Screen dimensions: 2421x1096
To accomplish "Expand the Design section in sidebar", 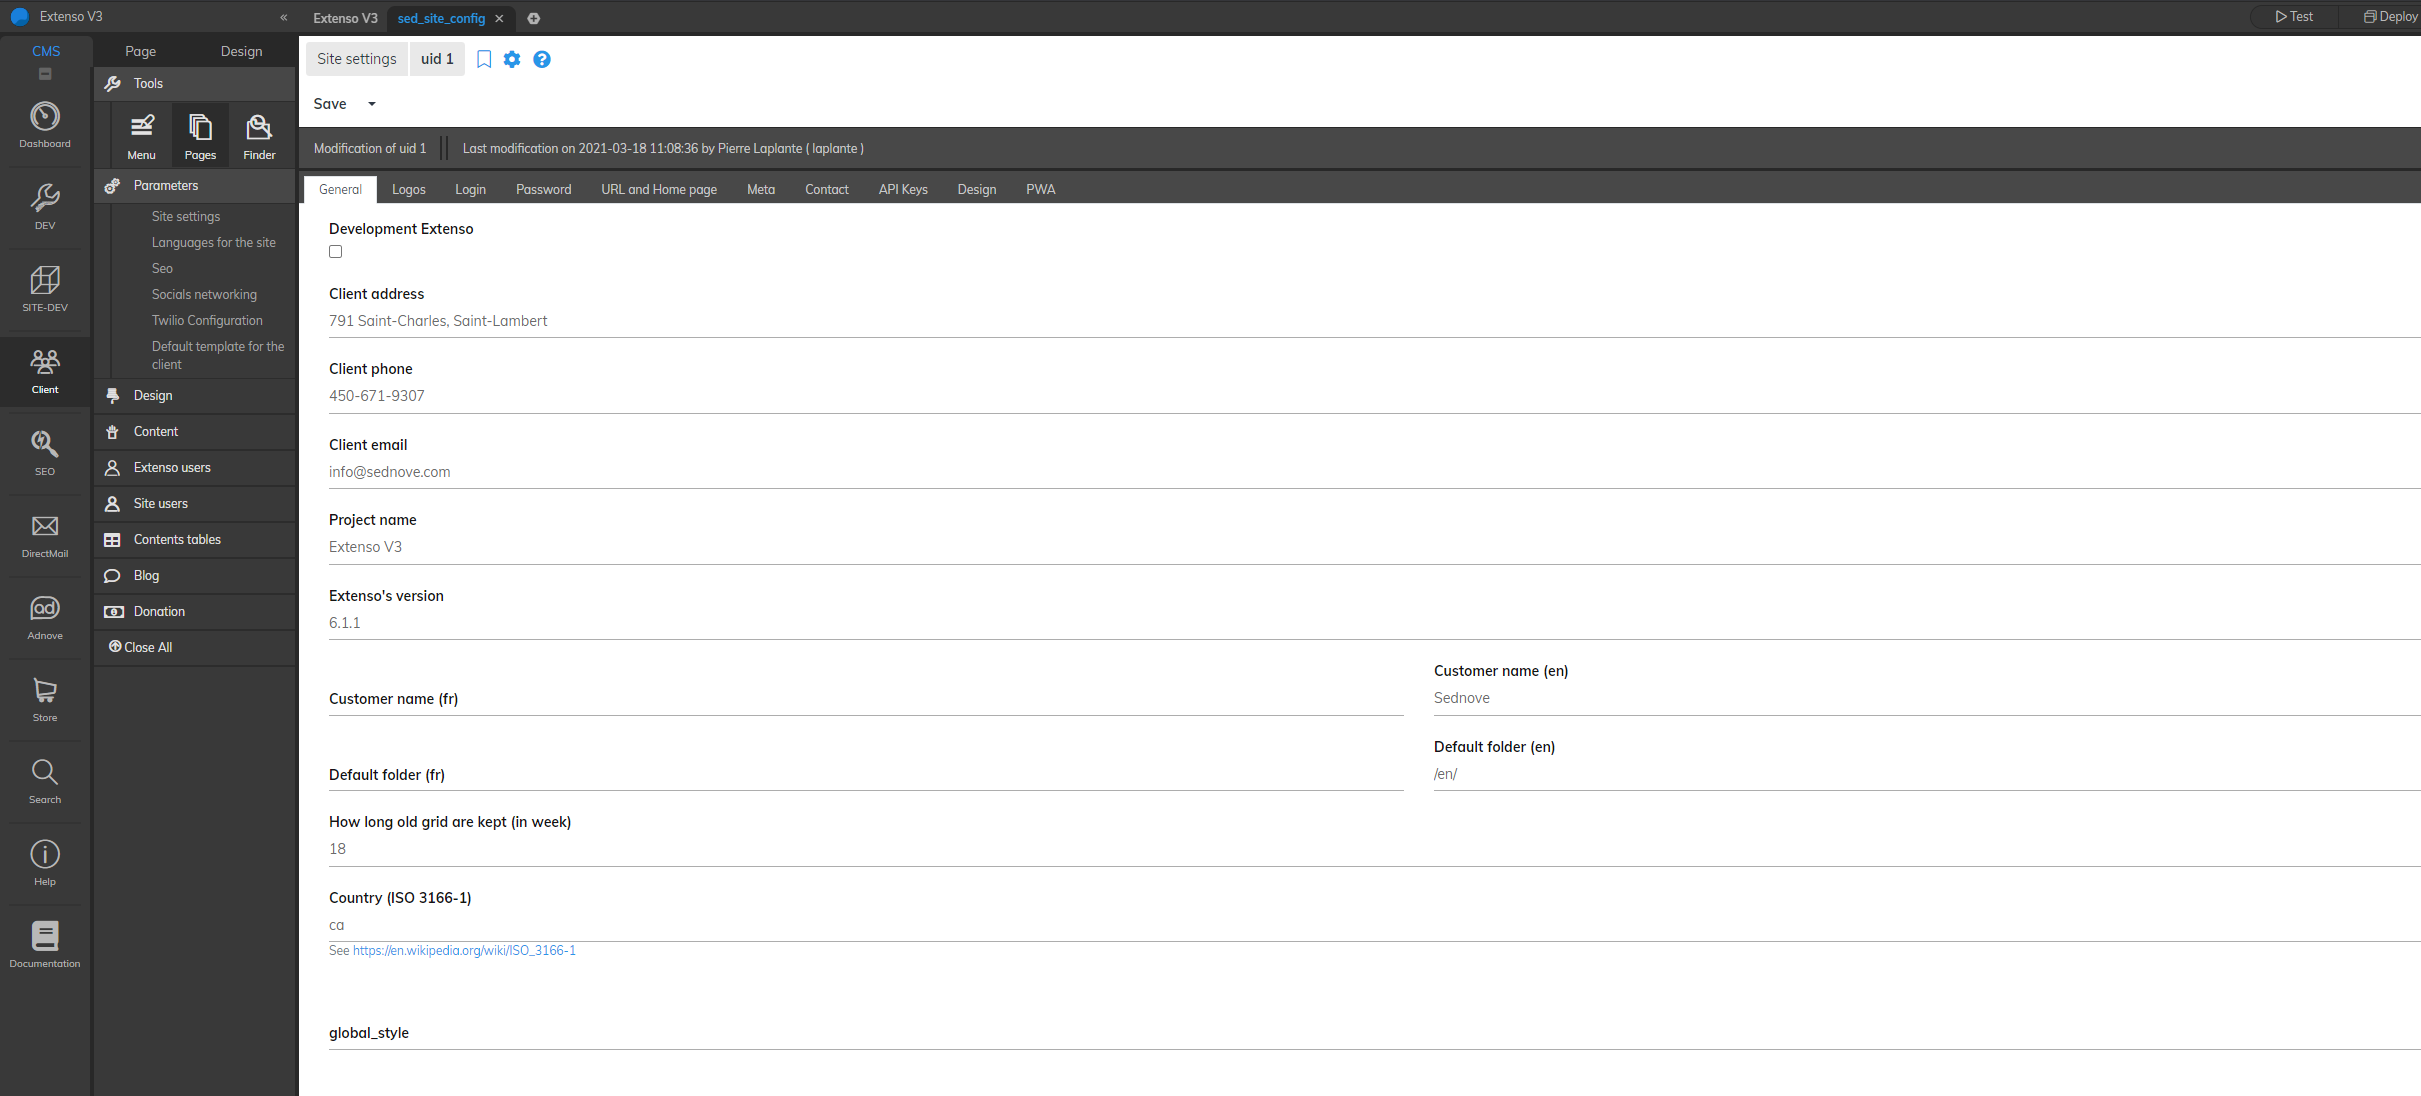I will click(x=151, y=395).
